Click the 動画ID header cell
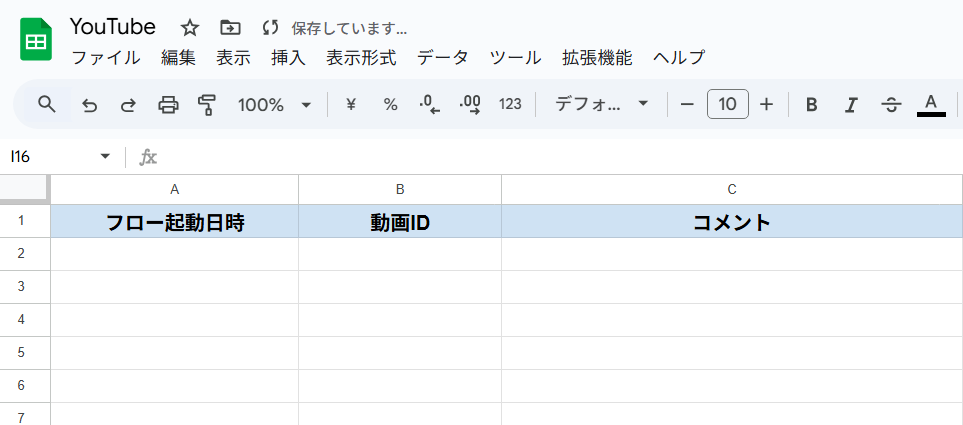 400,221
